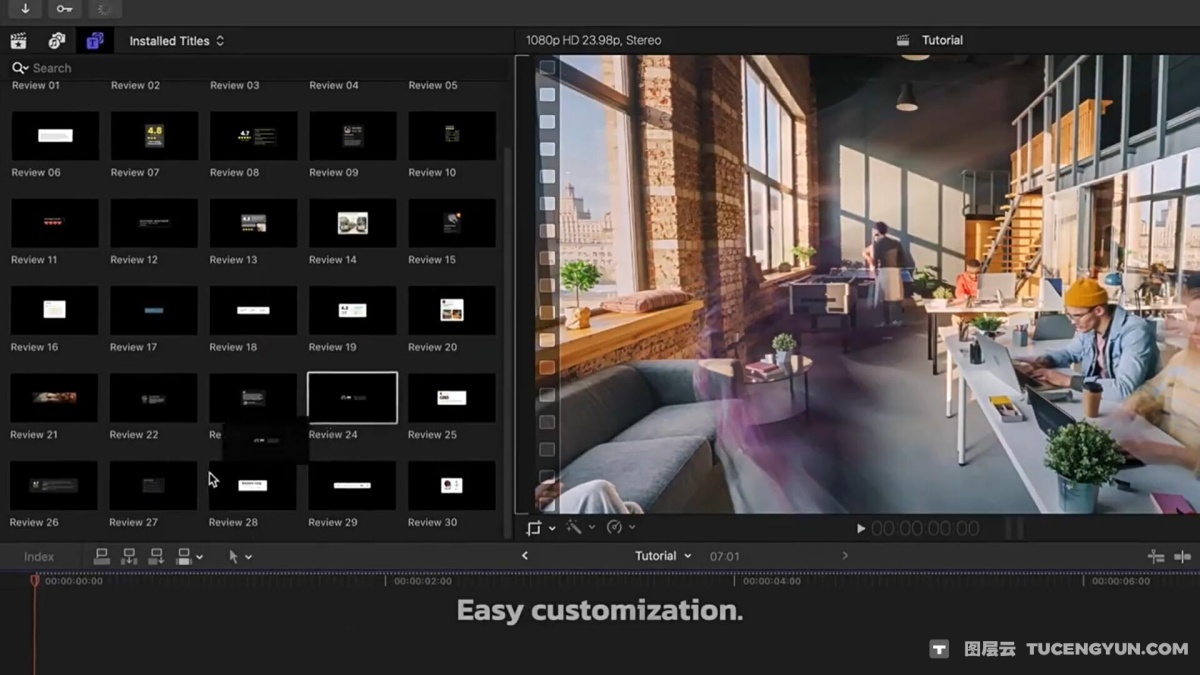The image size is (1200, 675).
Task: Open the timeline Index panel
Action: 39,557
